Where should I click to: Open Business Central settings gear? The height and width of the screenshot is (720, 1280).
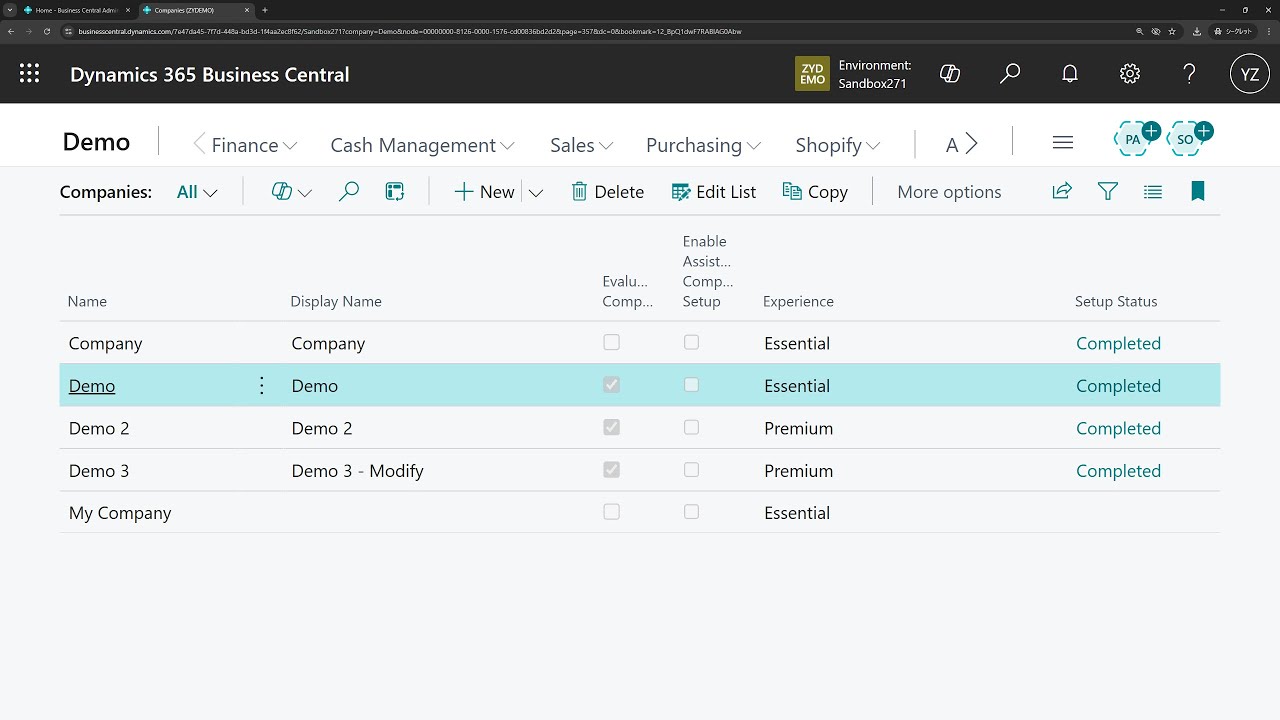click(1129, 73)
